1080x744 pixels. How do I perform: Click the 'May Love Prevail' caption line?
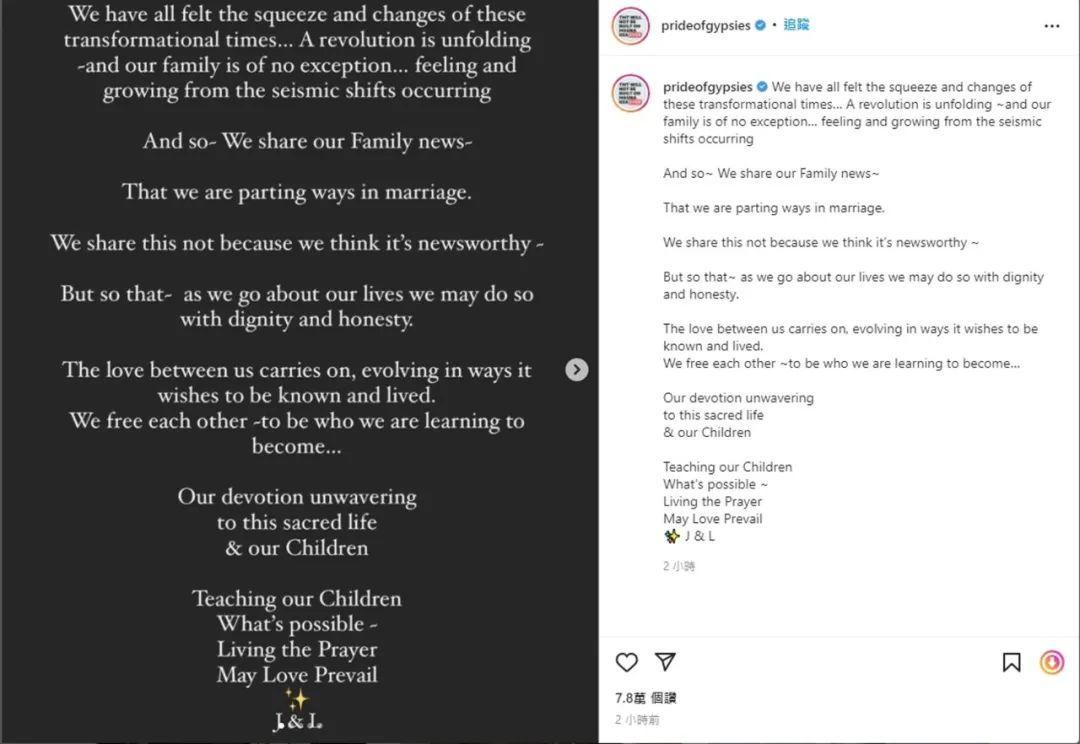[712, 519]
